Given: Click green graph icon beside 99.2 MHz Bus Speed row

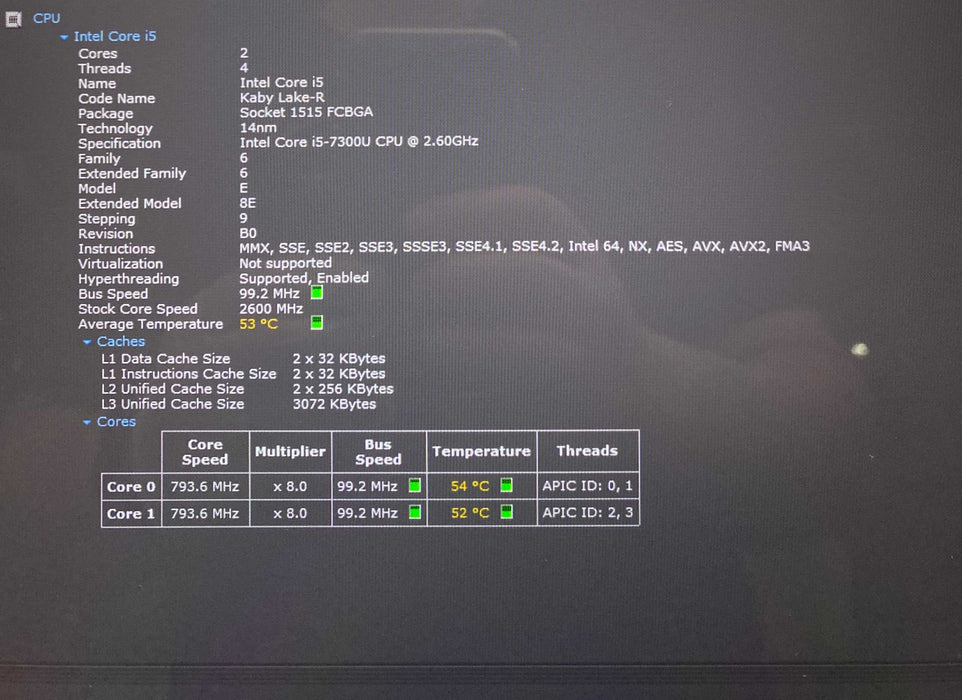Looking at the screenshot, I should [x=316, y=293].
